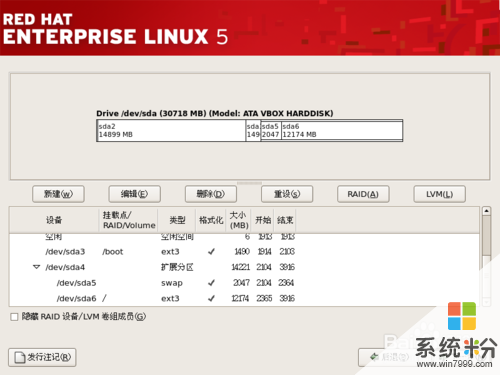
Task: Click the 挂载点/RAID/Volume column header
Action: coord(128,220)
